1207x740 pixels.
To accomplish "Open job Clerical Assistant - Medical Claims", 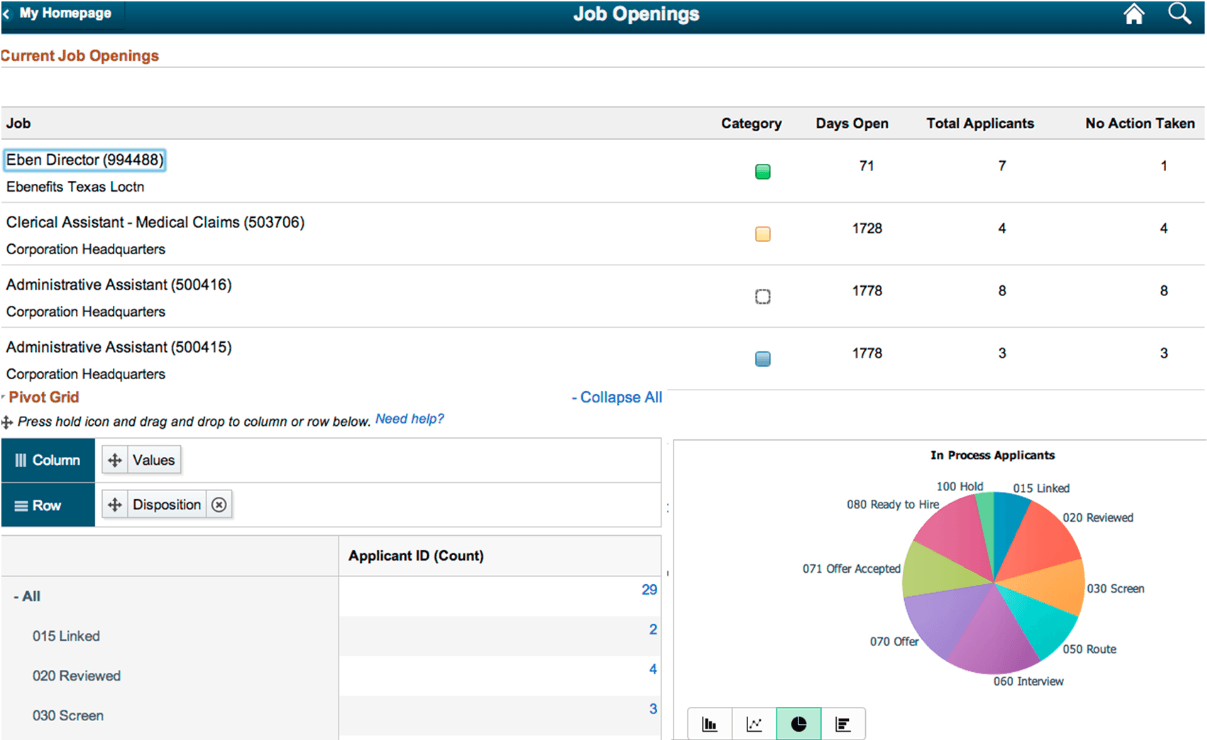I will 155,222.
